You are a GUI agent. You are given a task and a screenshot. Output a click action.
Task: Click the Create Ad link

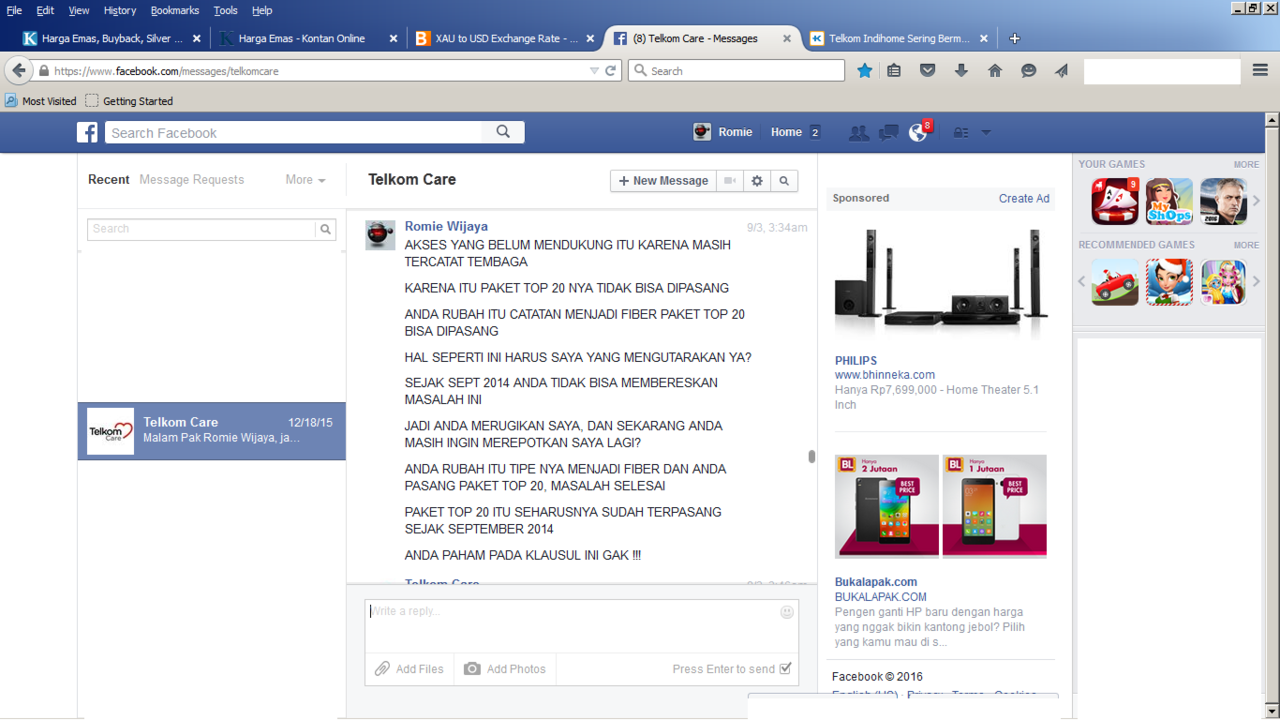(1024, 198)
